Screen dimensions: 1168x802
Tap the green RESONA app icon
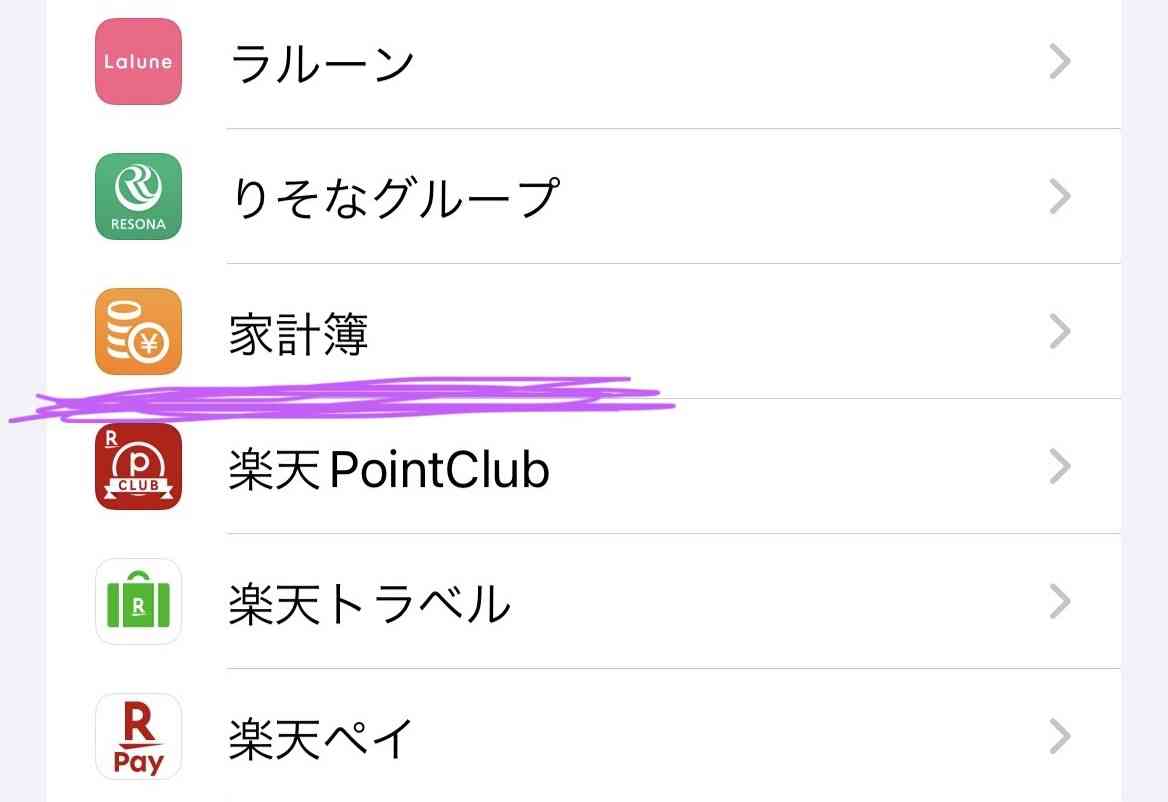(x=139, y=197)
